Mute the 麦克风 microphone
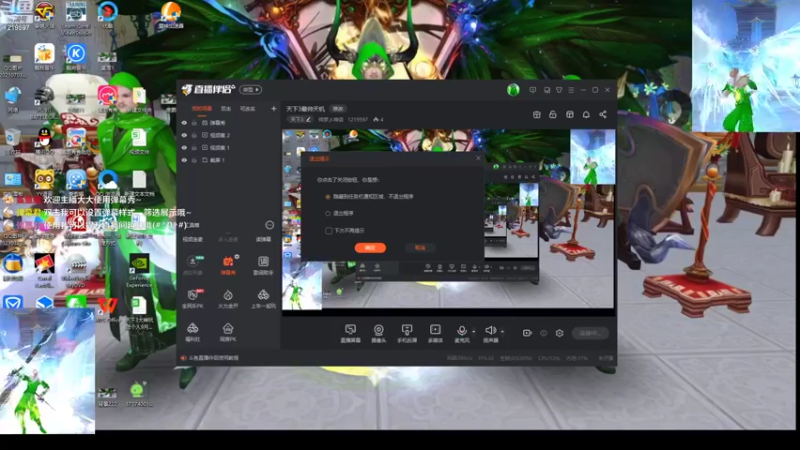 [462, 333]
